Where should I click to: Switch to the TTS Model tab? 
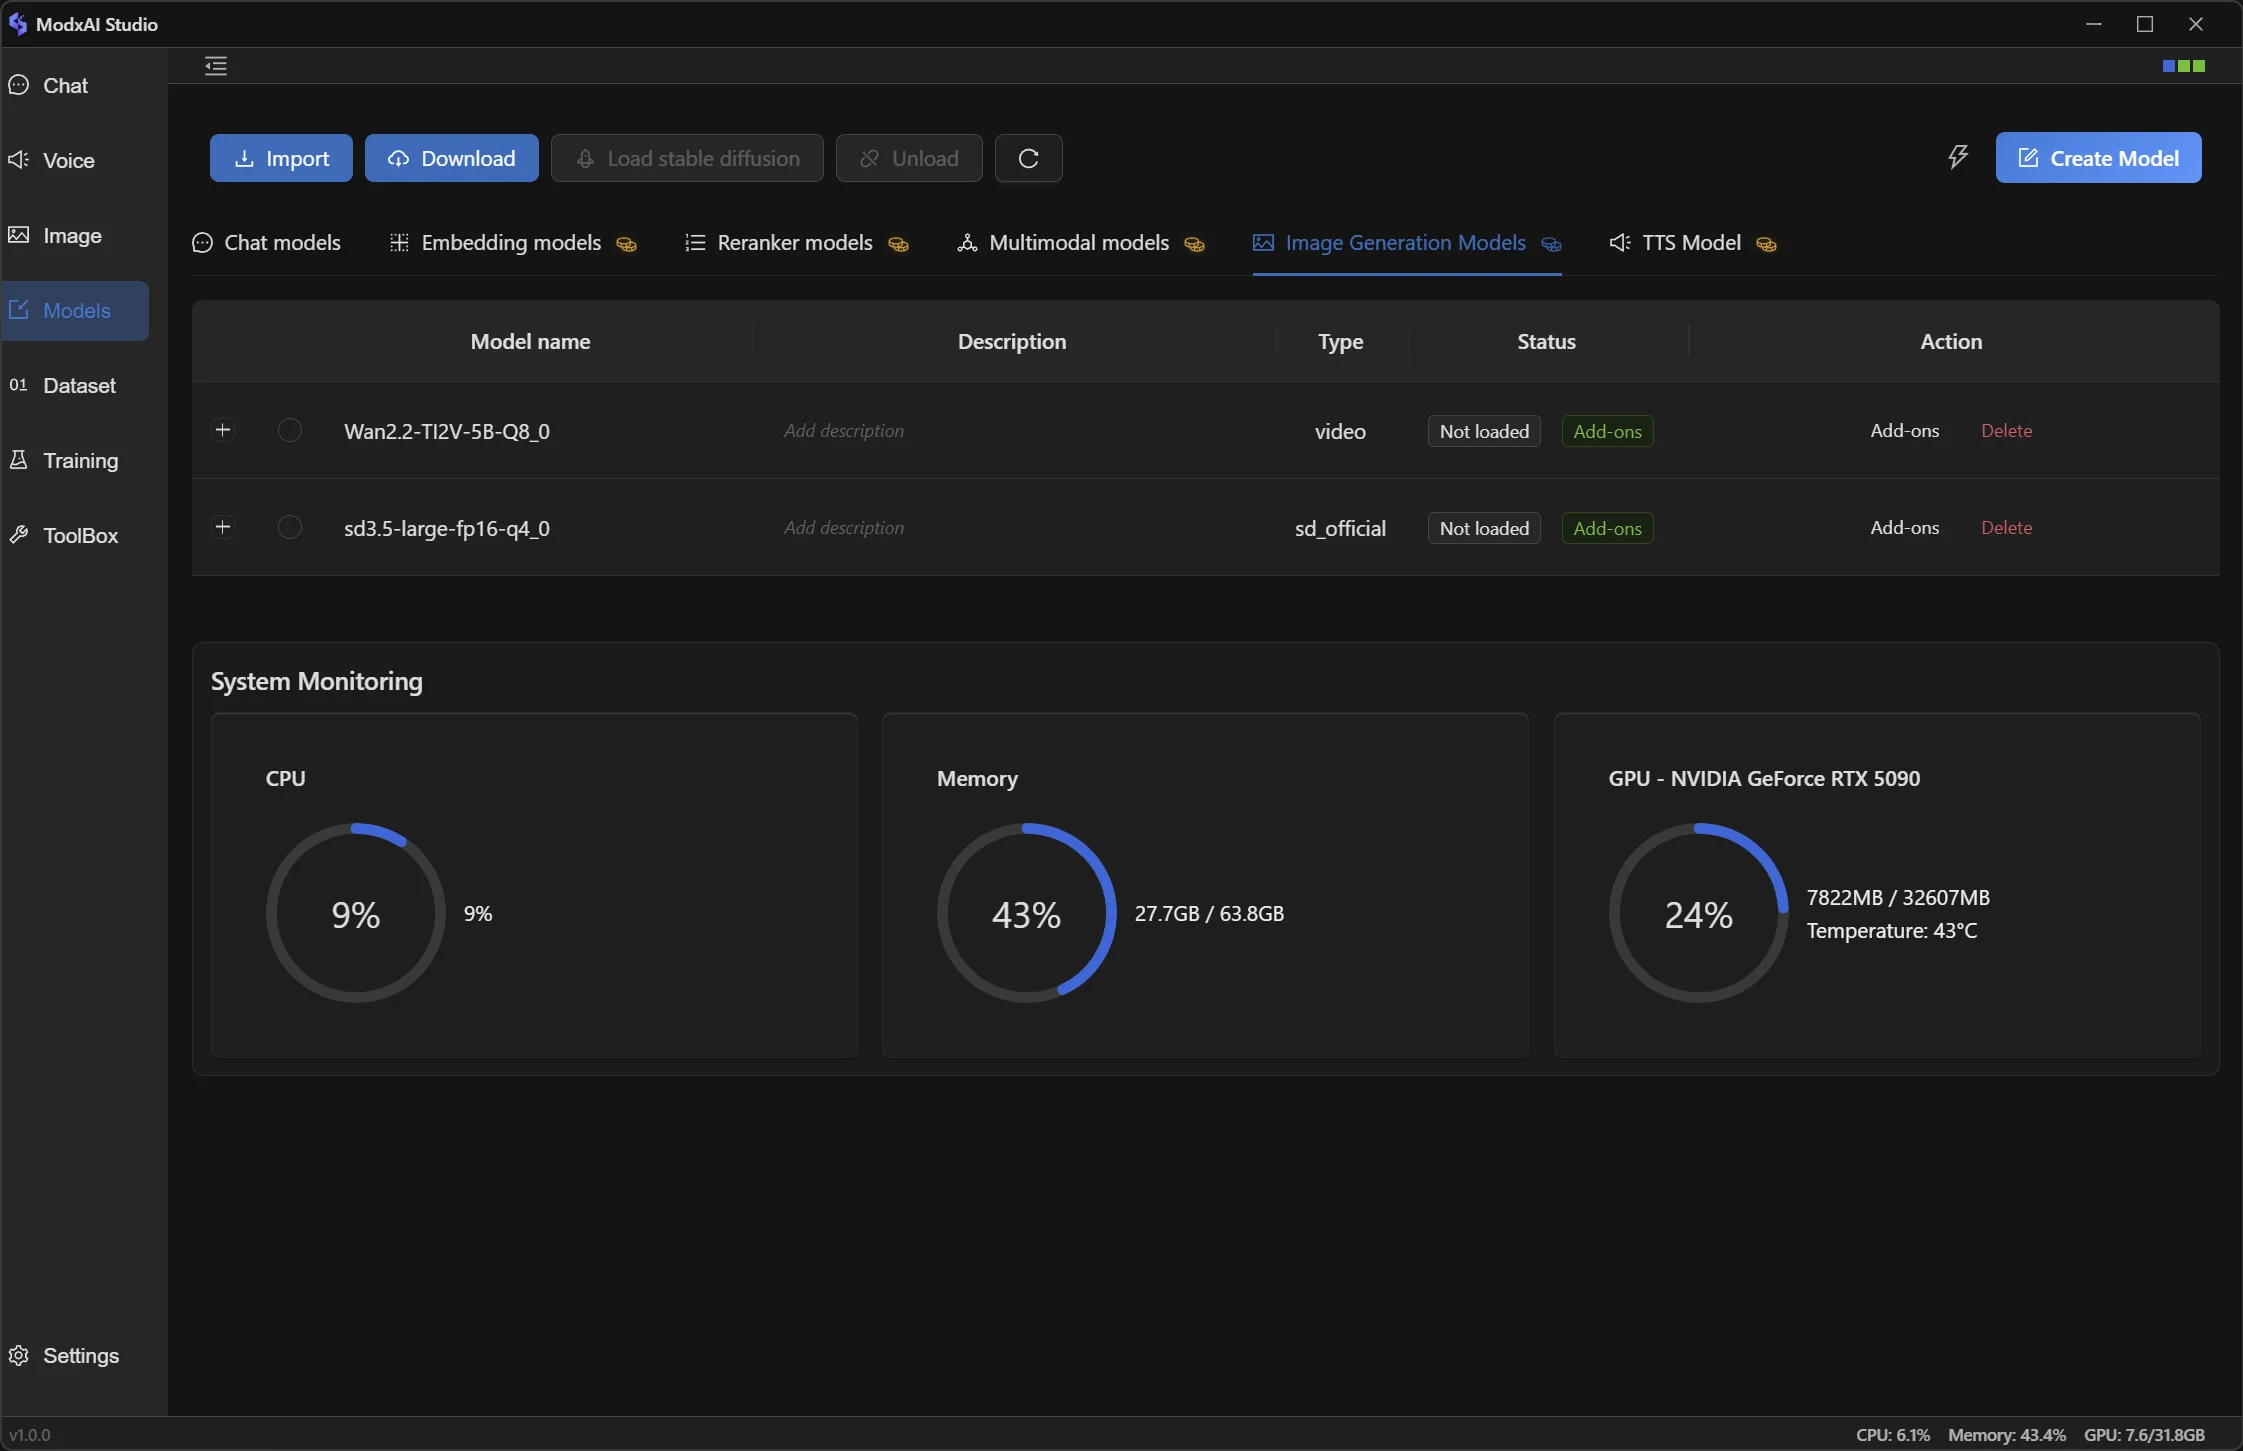click(x=1690, y=243)
